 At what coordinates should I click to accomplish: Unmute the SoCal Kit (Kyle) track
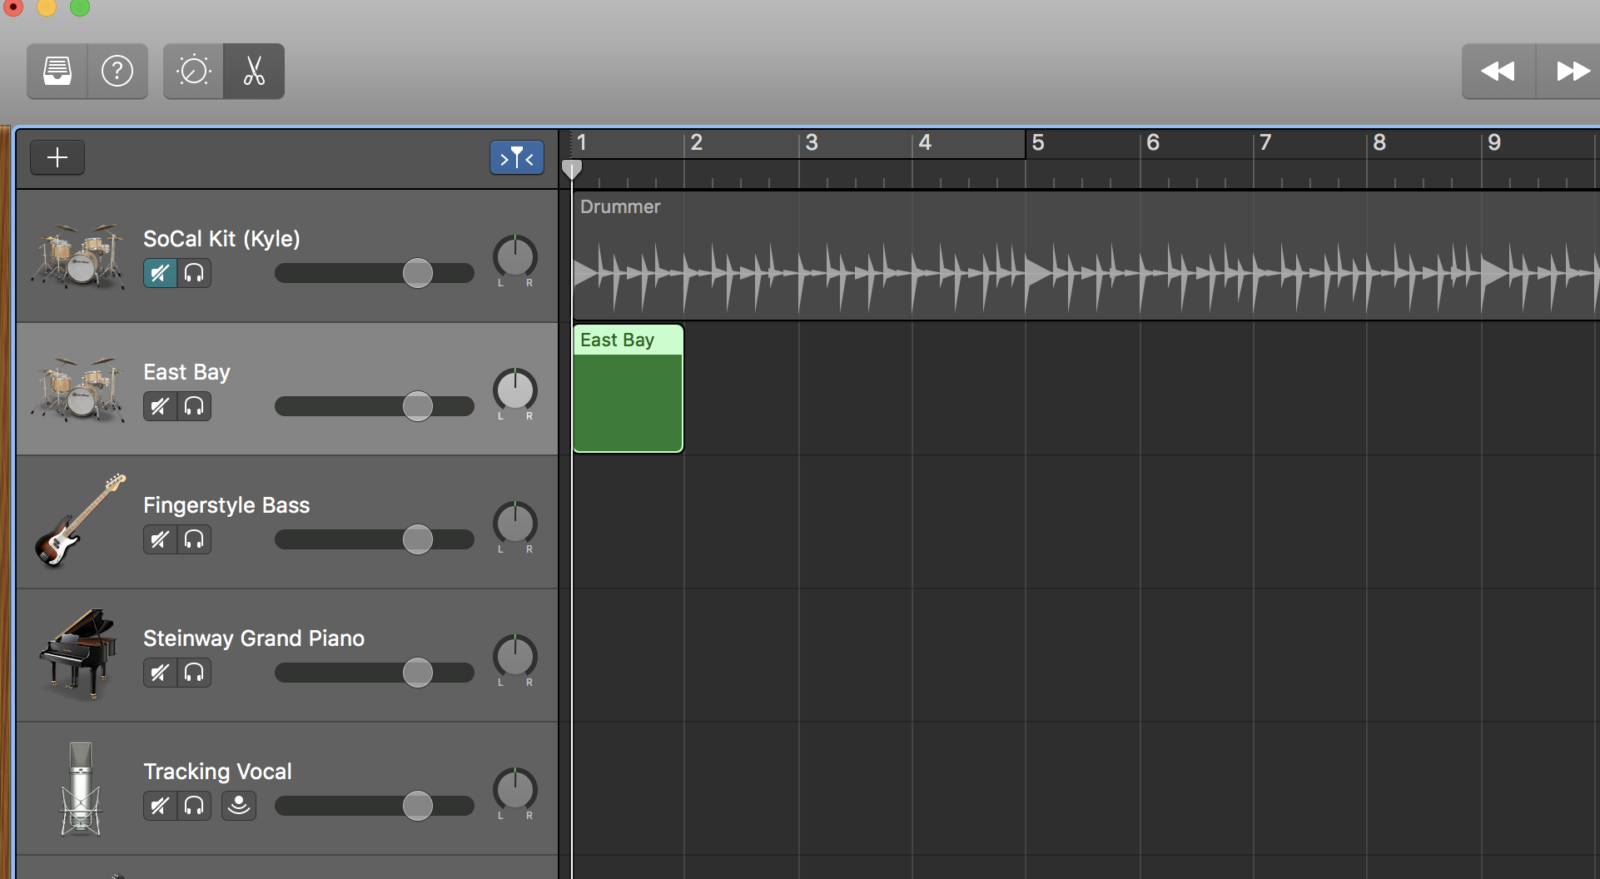click(160, 273)
